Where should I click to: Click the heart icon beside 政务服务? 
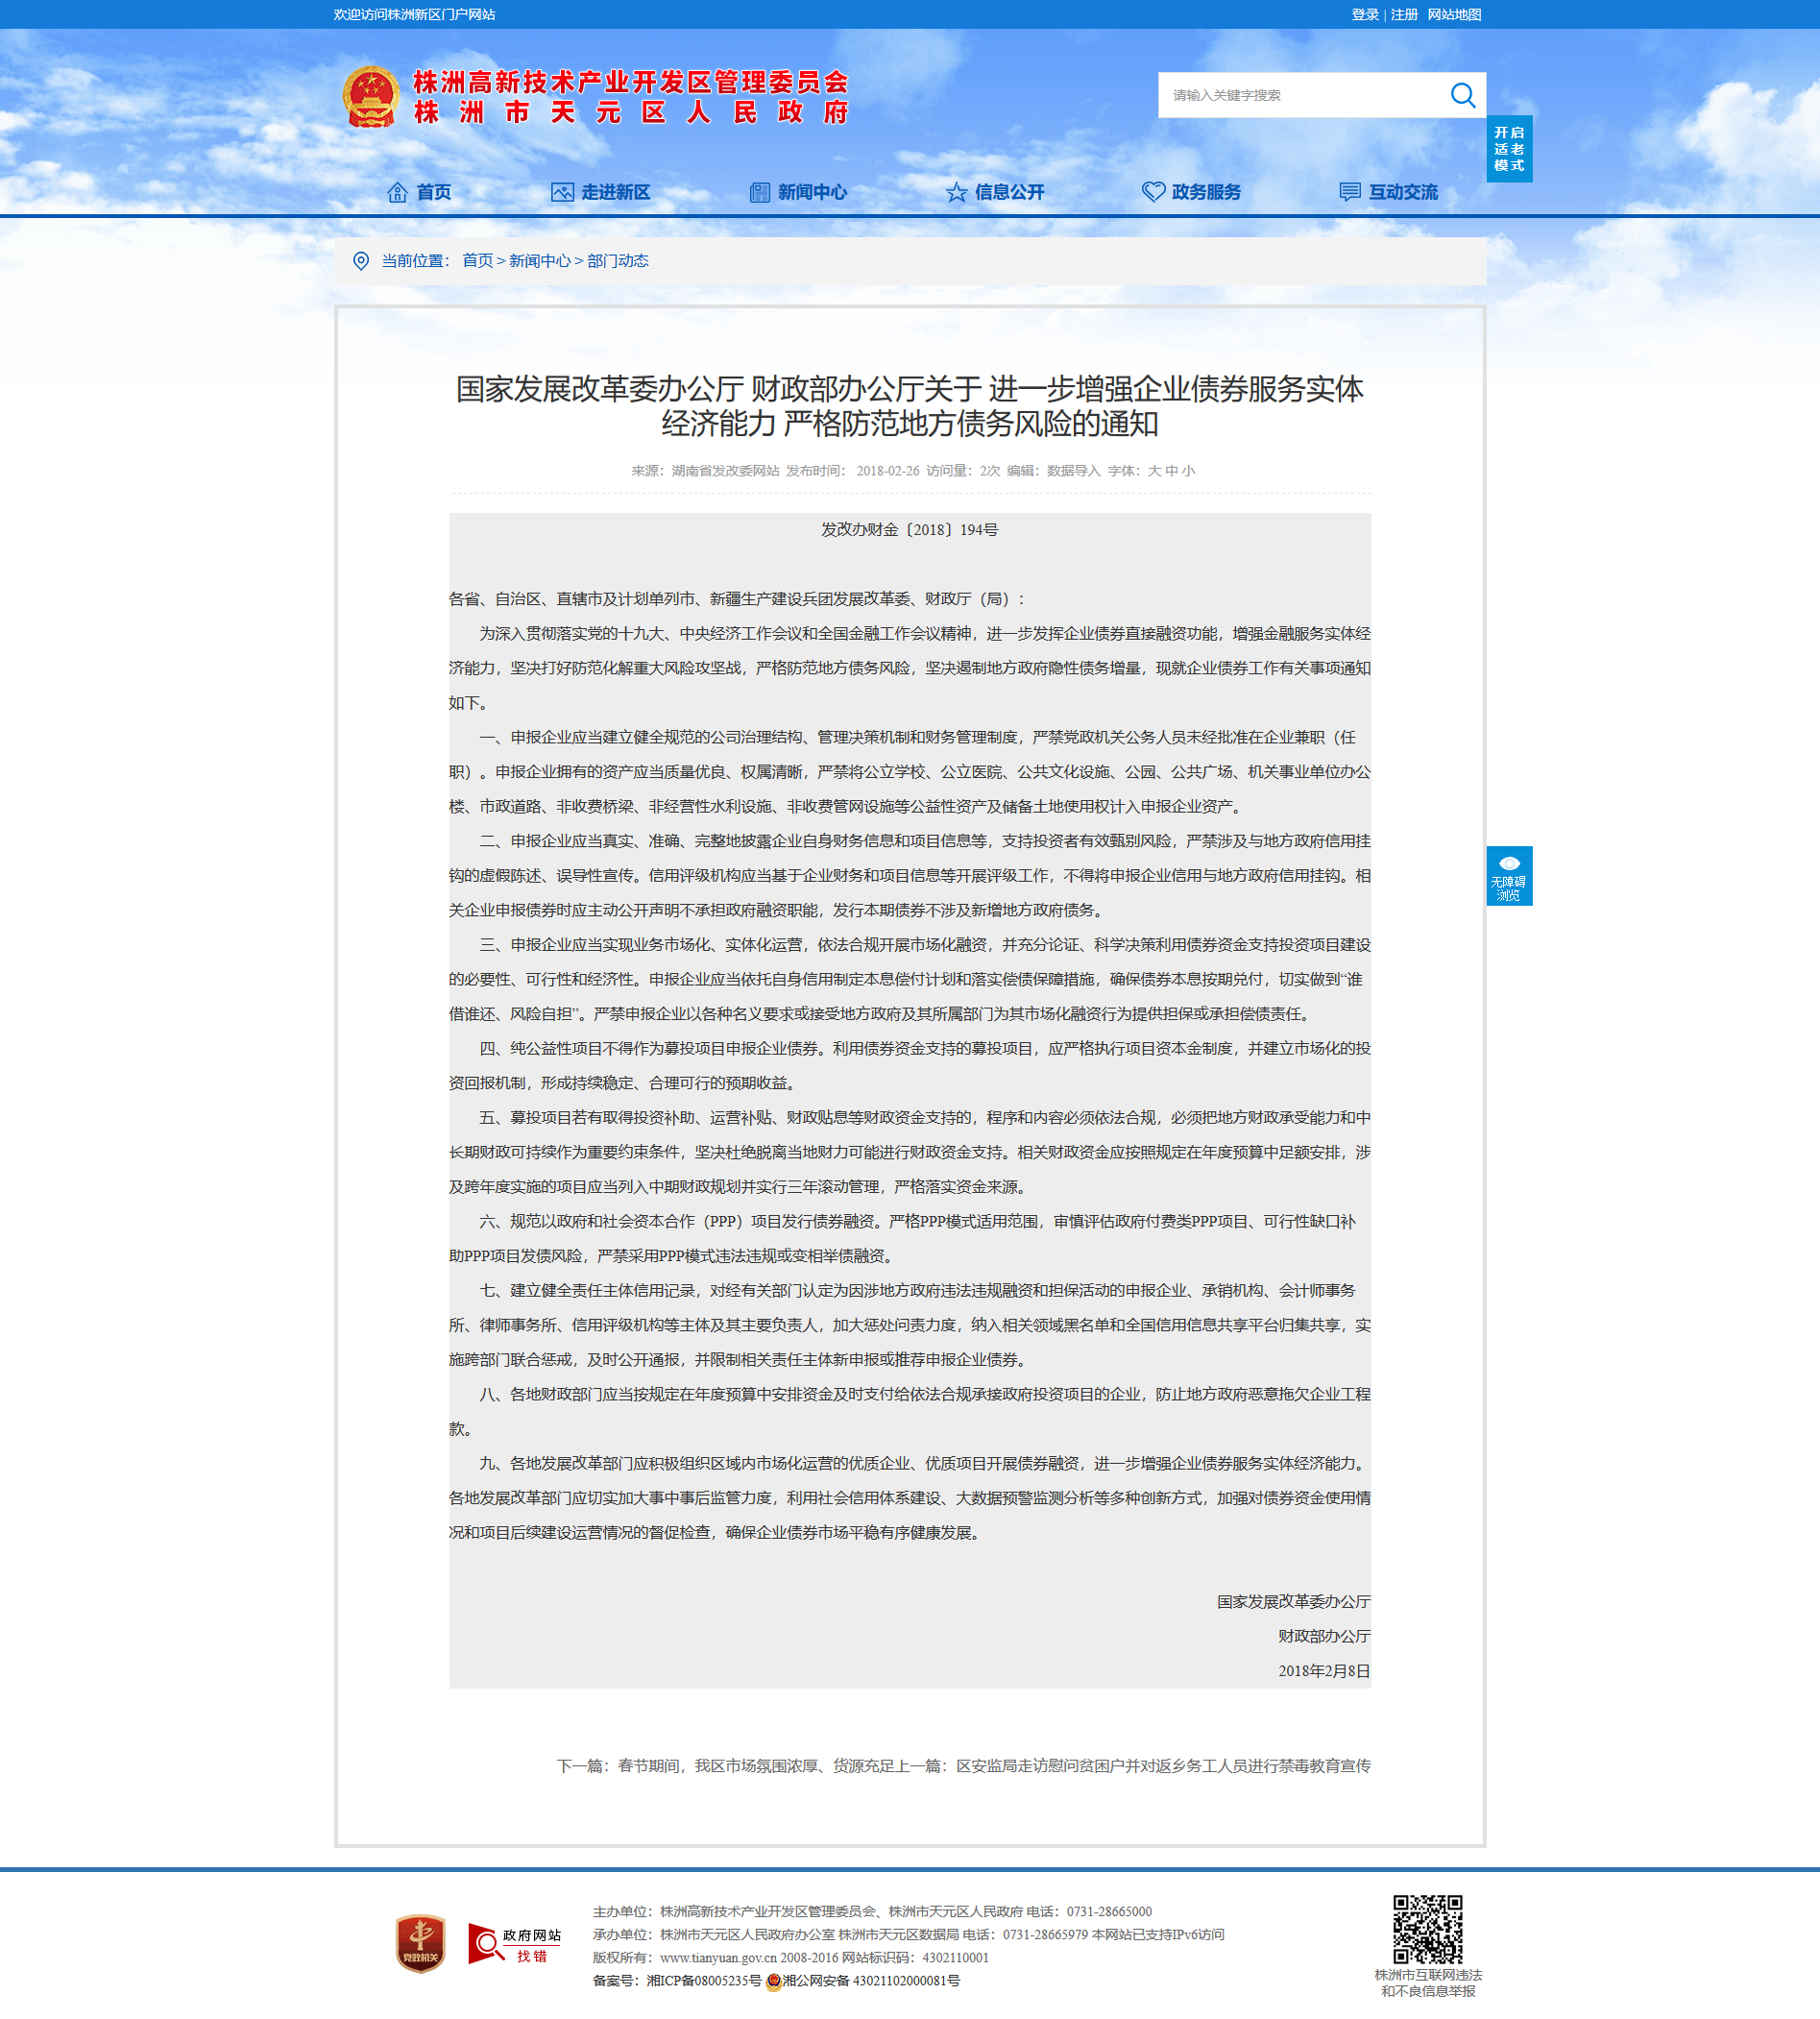[x=1153, y=192]
